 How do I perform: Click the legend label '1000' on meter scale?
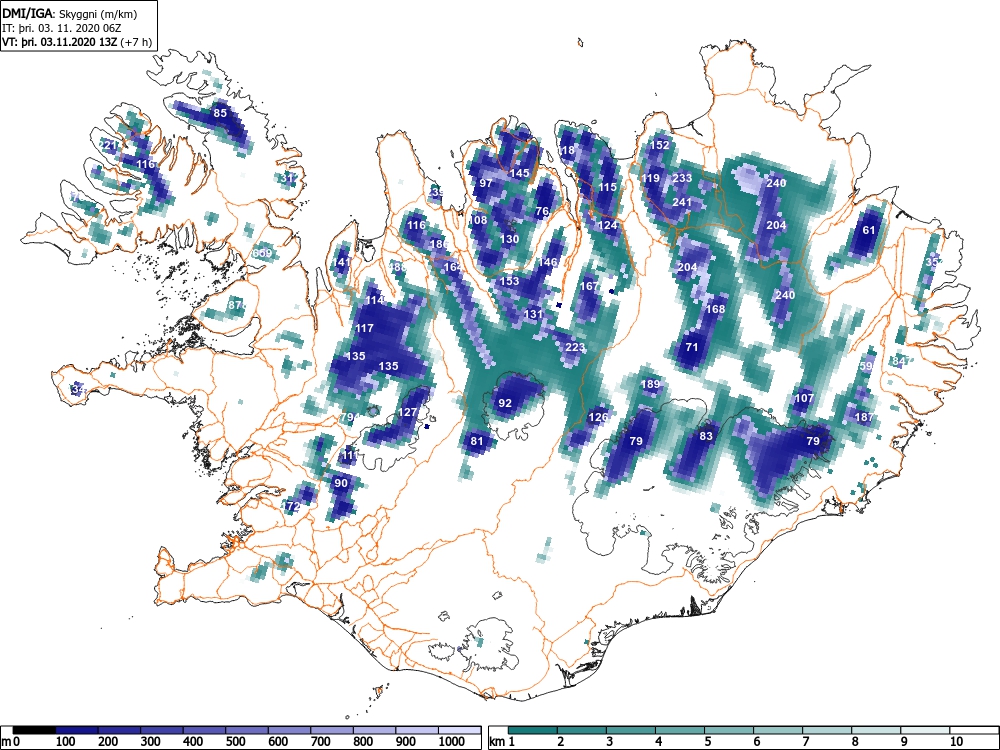pos(452,742)
